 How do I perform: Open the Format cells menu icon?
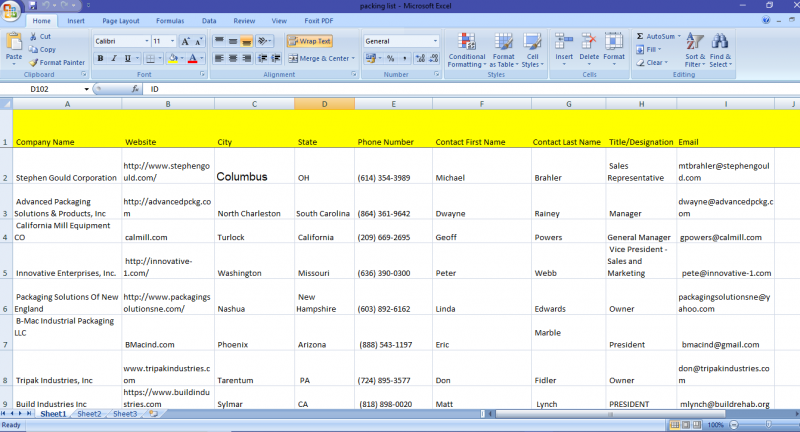[614, 41]
